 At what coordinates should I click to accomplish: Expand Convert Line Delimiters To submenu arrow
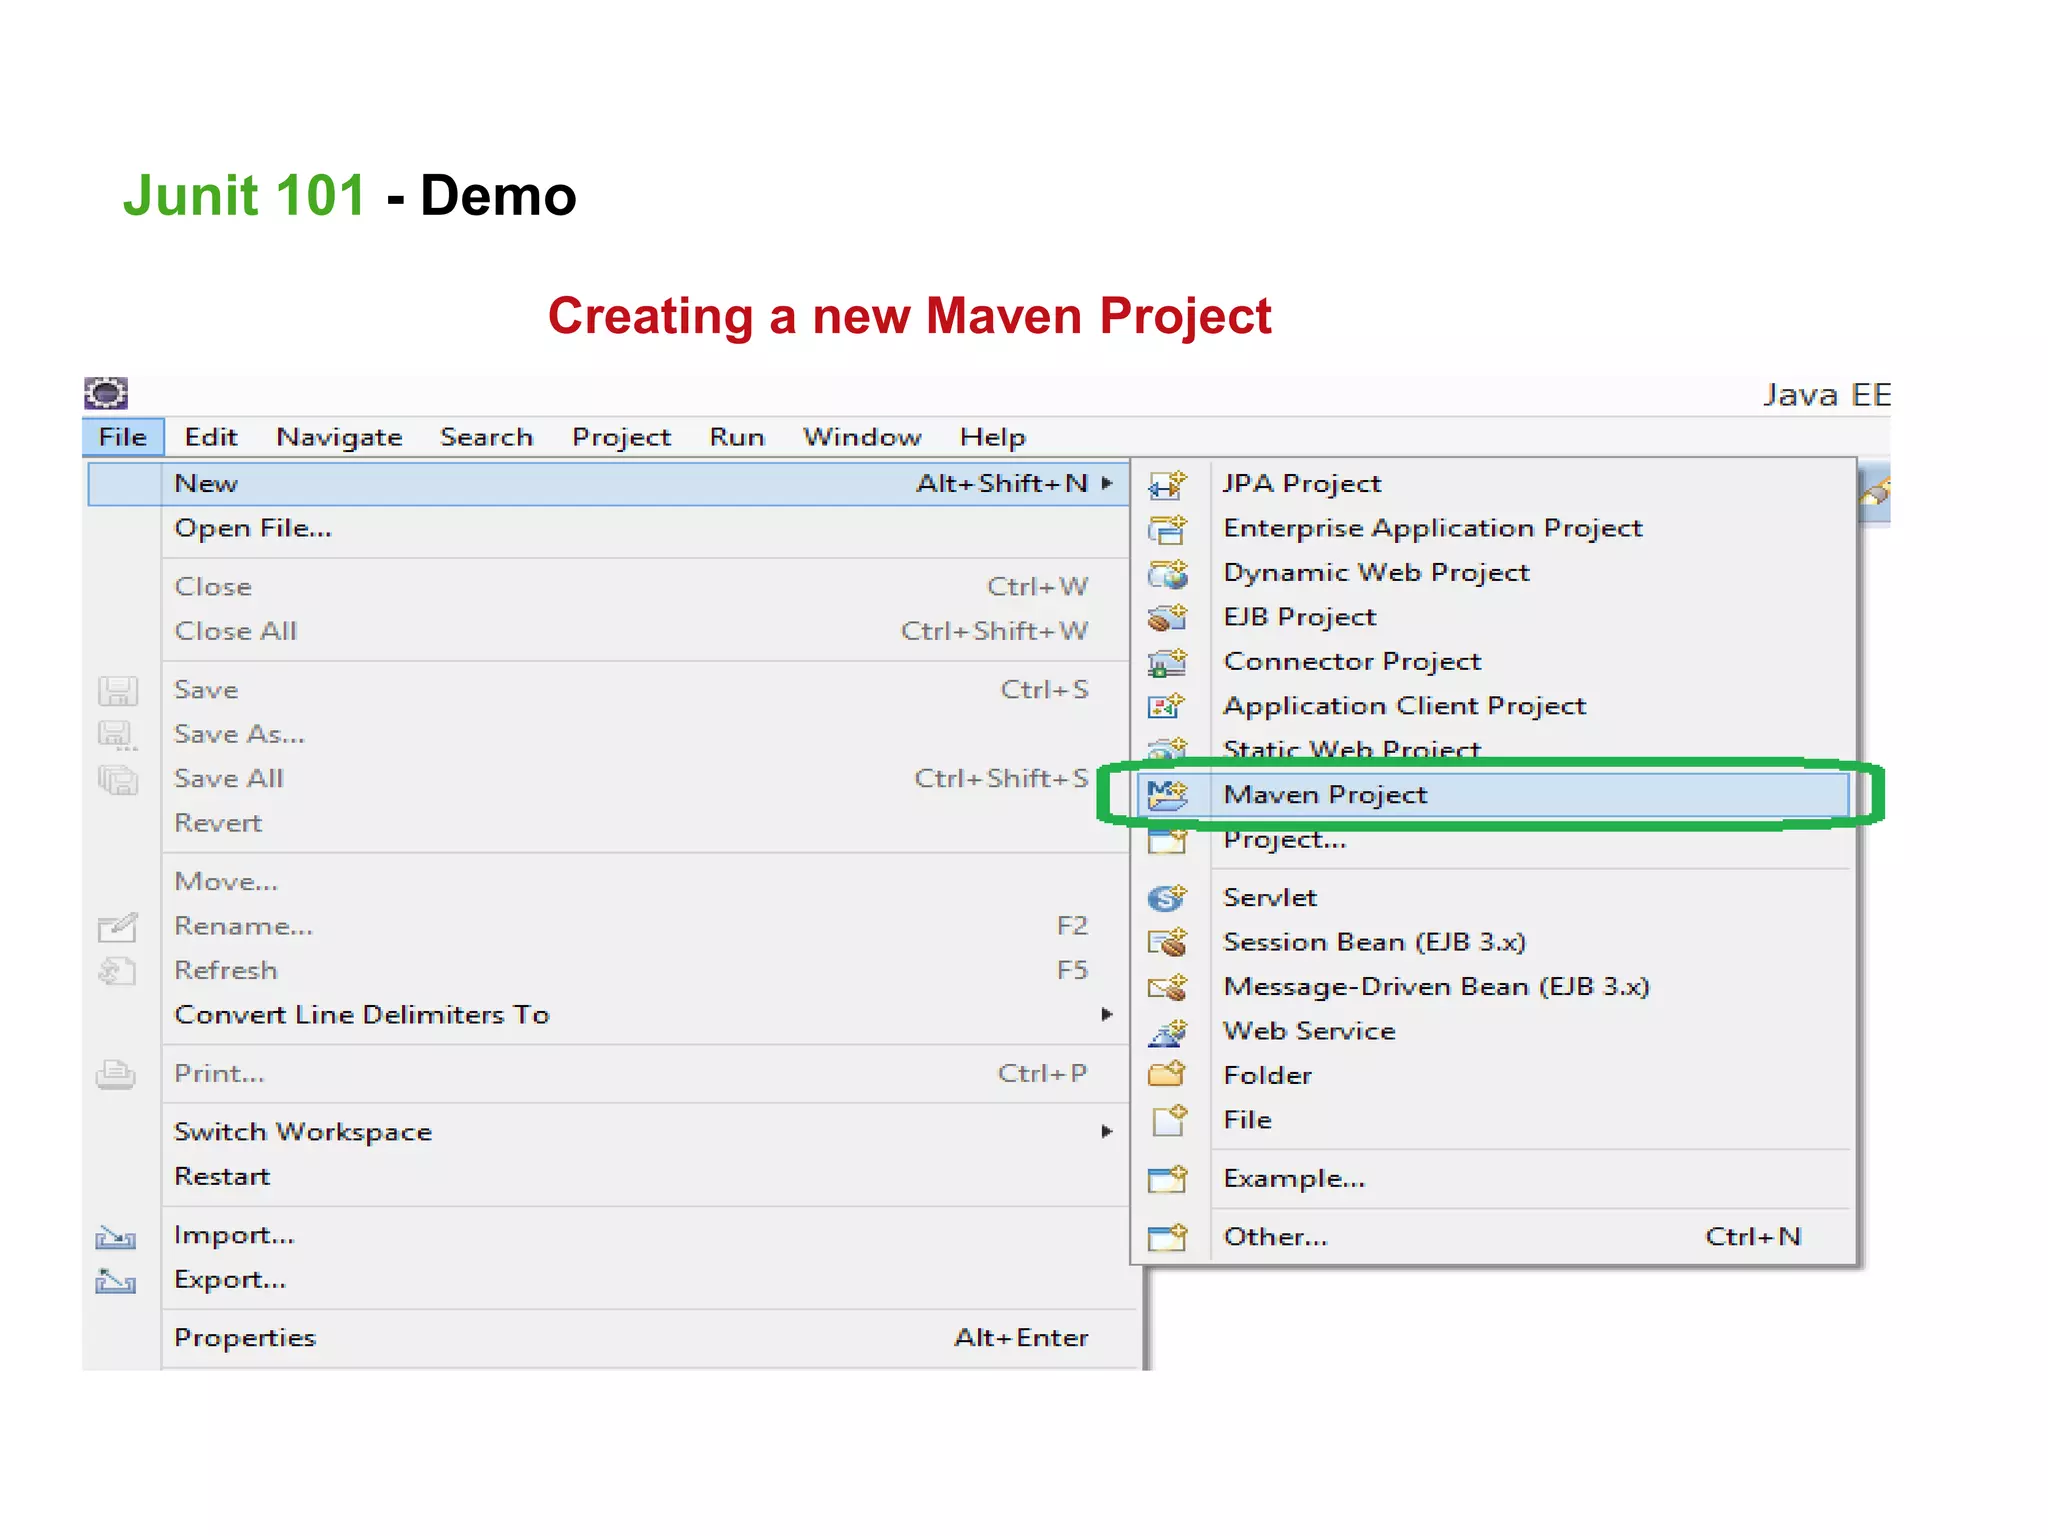coord(1107,1015)
